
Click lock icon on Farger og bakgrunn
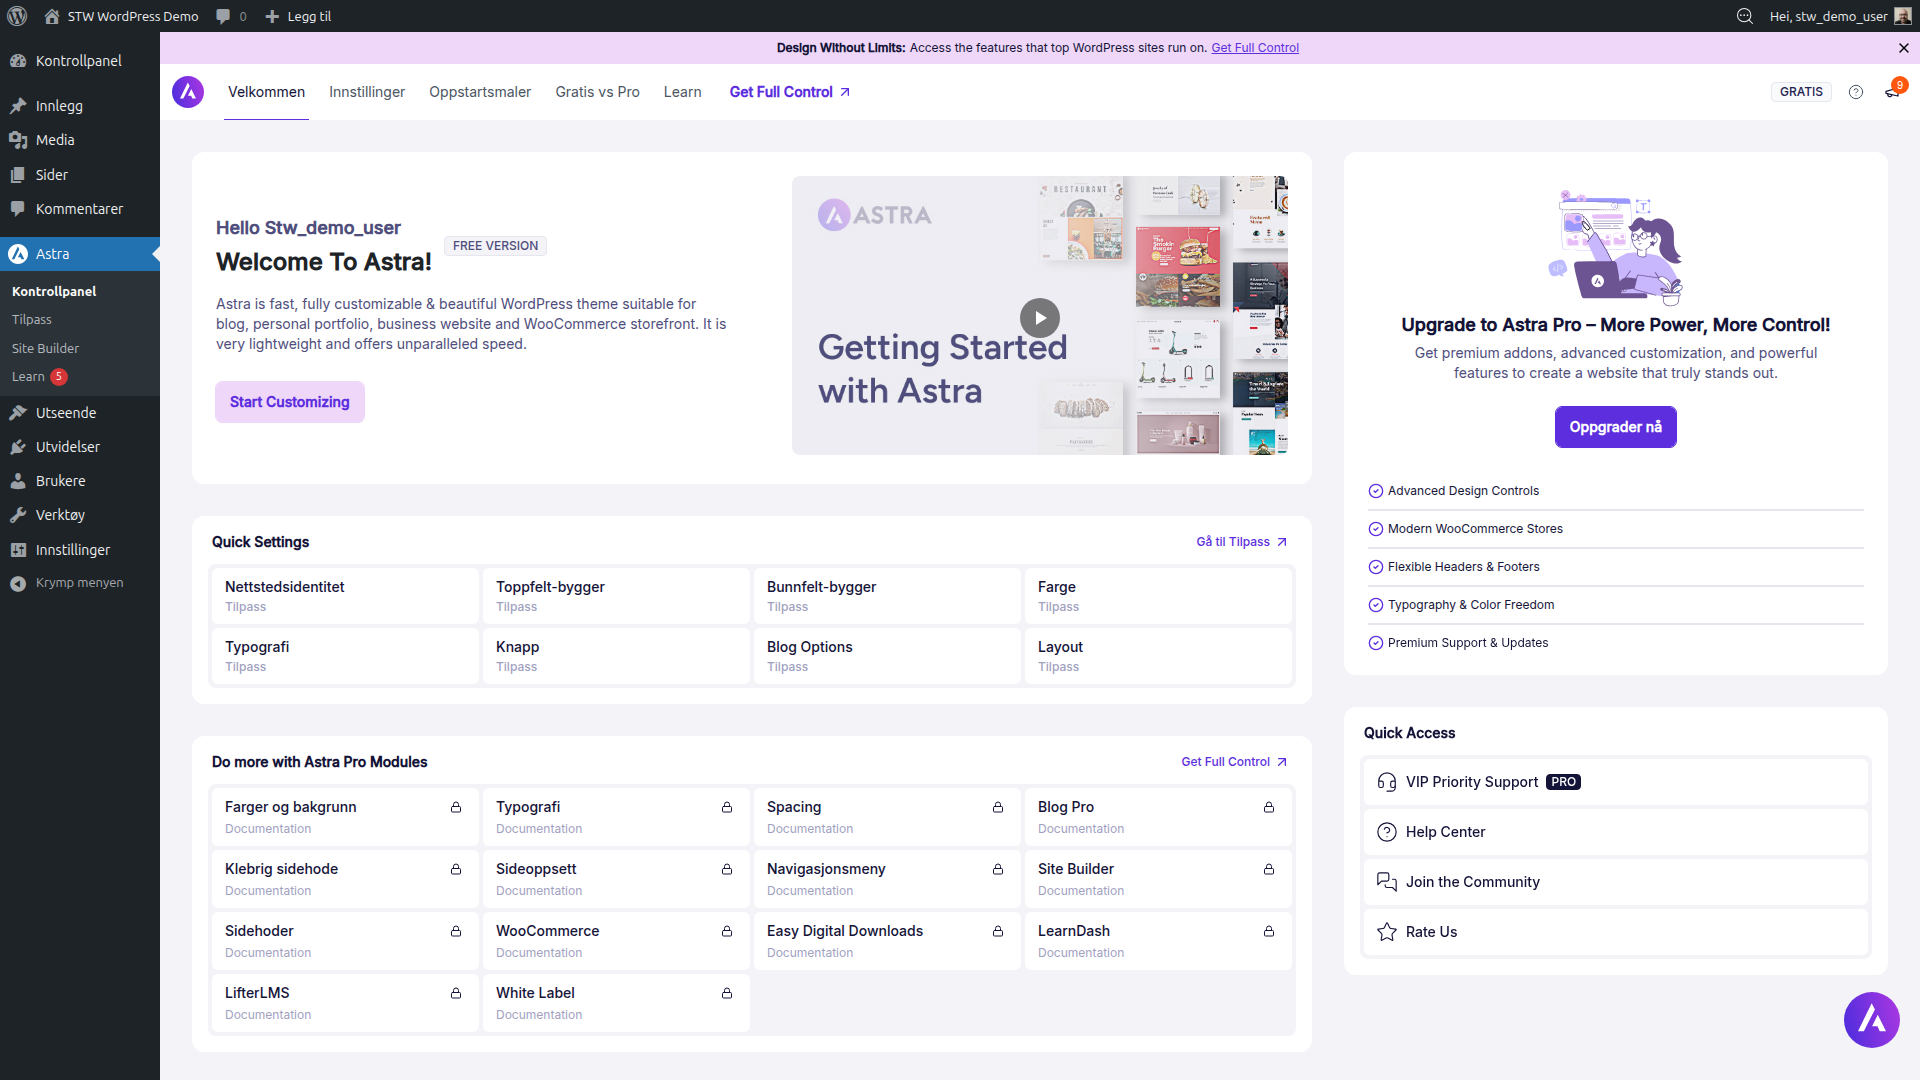coord(456,807)
